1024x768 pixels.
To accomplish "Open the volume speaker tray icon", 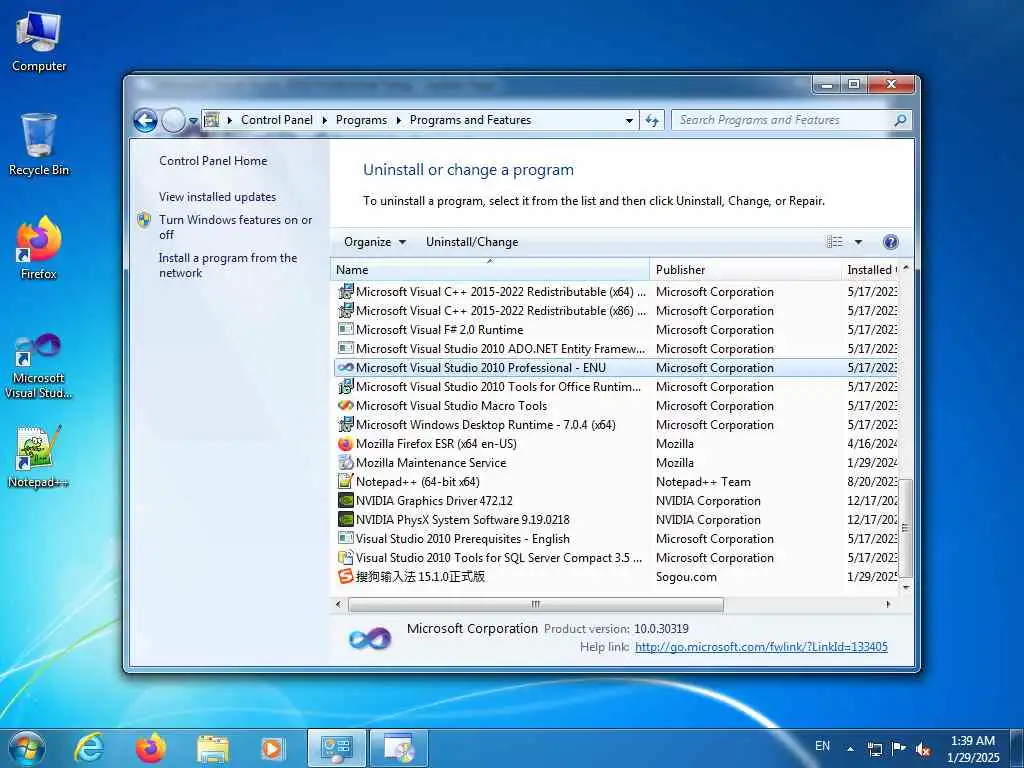I will 923,749.
